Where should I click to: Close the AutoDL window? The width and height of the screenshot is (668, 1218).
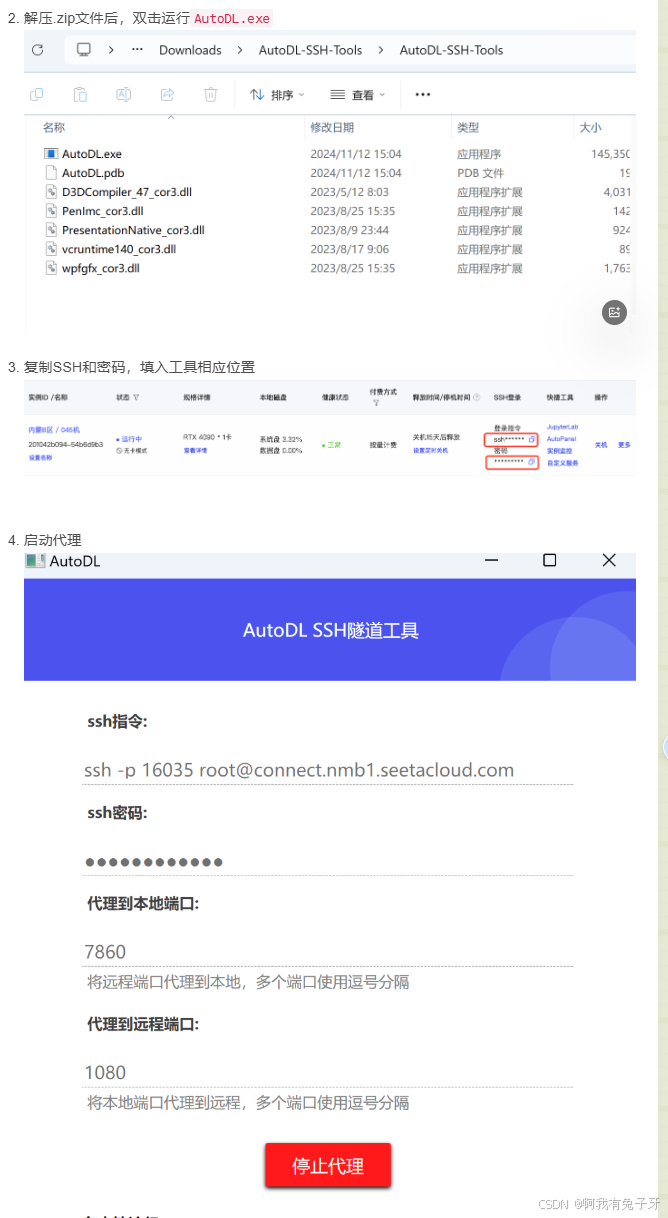click(x=609, y=561)
